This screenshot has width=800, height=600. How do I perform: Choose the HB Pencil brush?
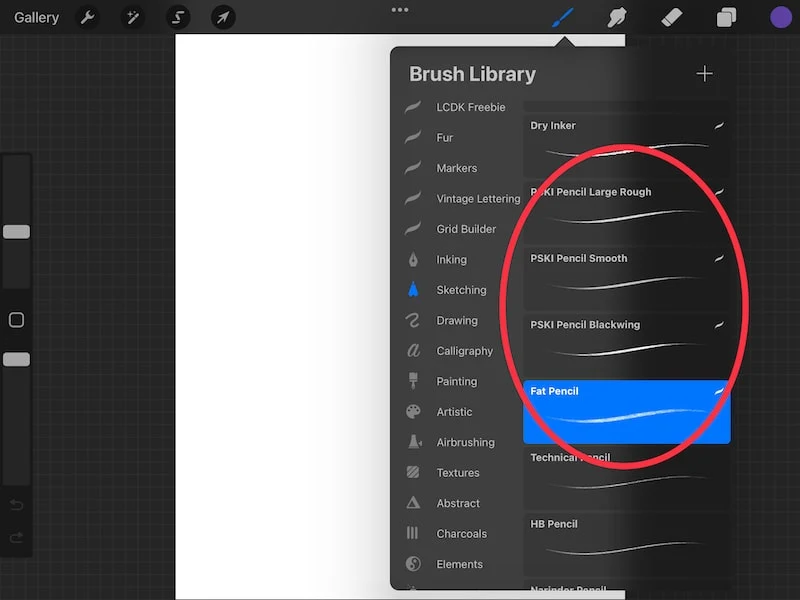[627, 544]
